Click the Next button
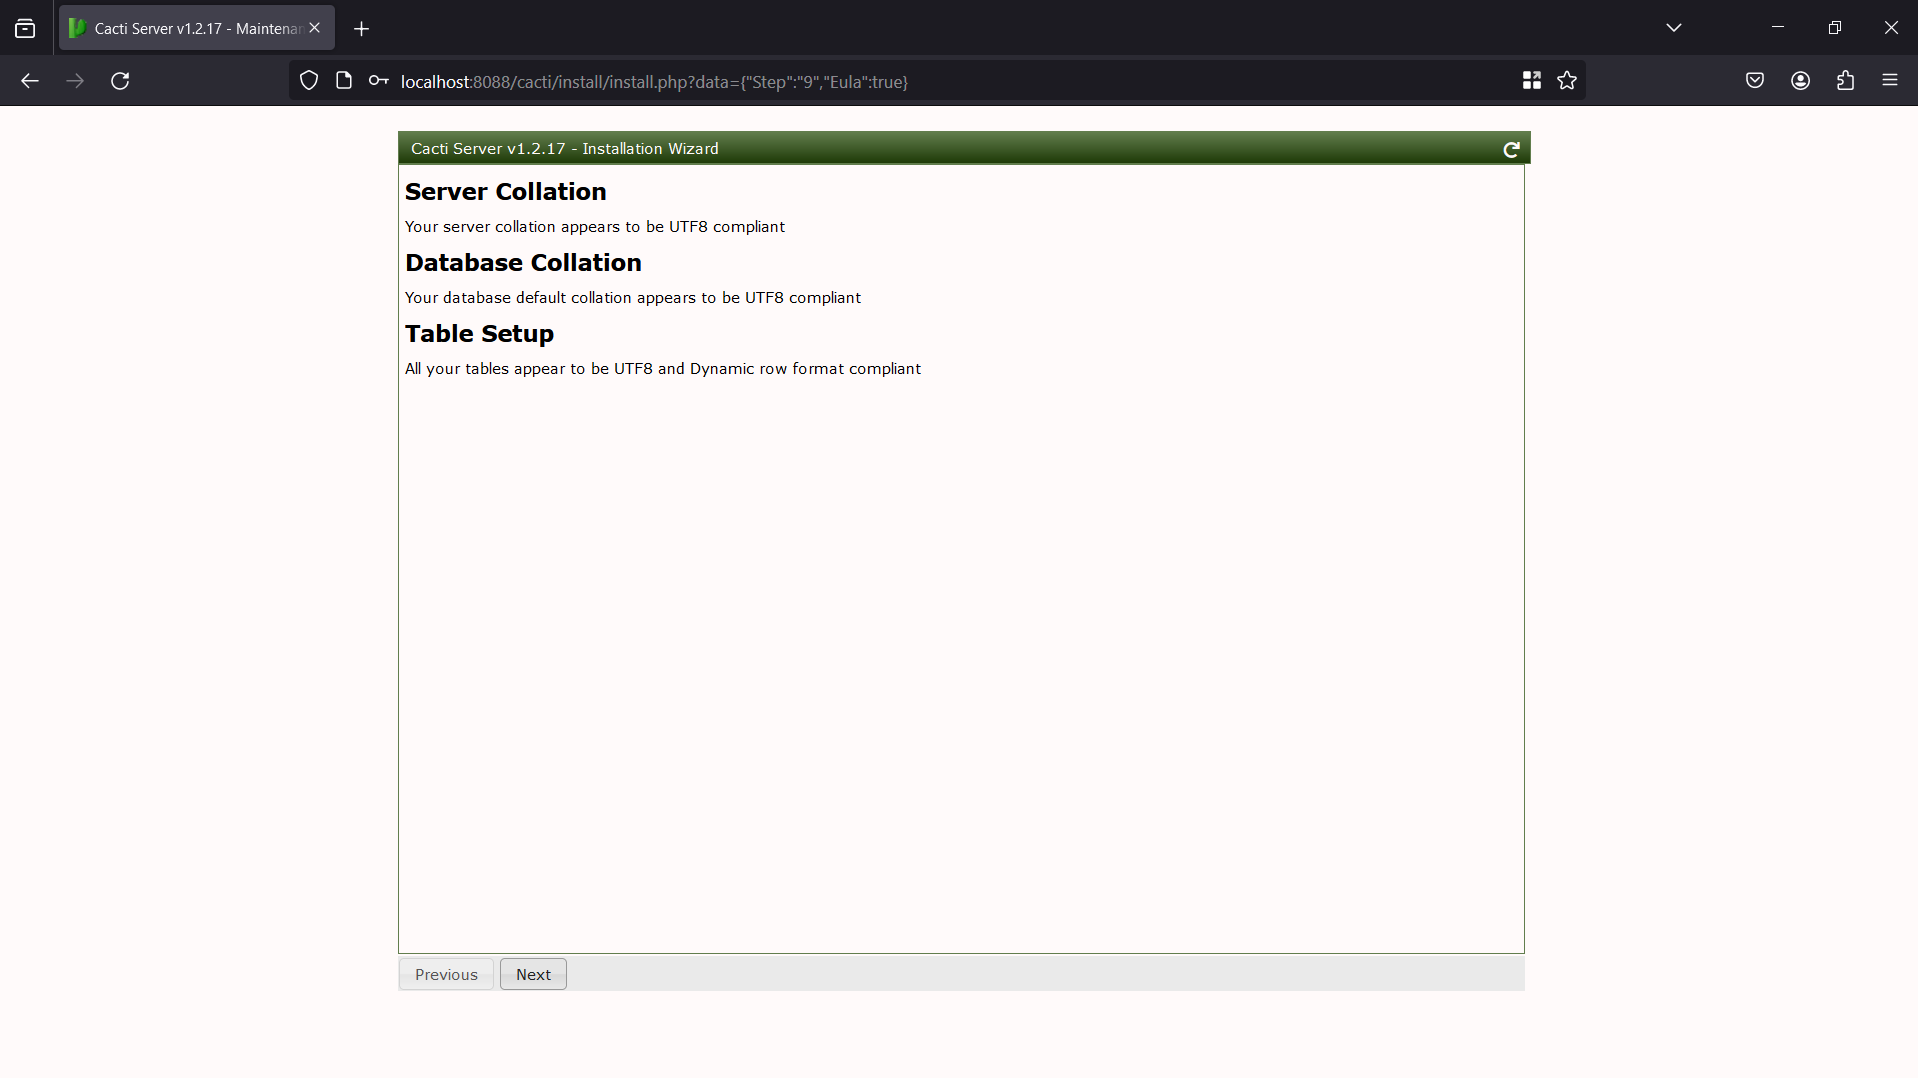 (x=533, y=974)
